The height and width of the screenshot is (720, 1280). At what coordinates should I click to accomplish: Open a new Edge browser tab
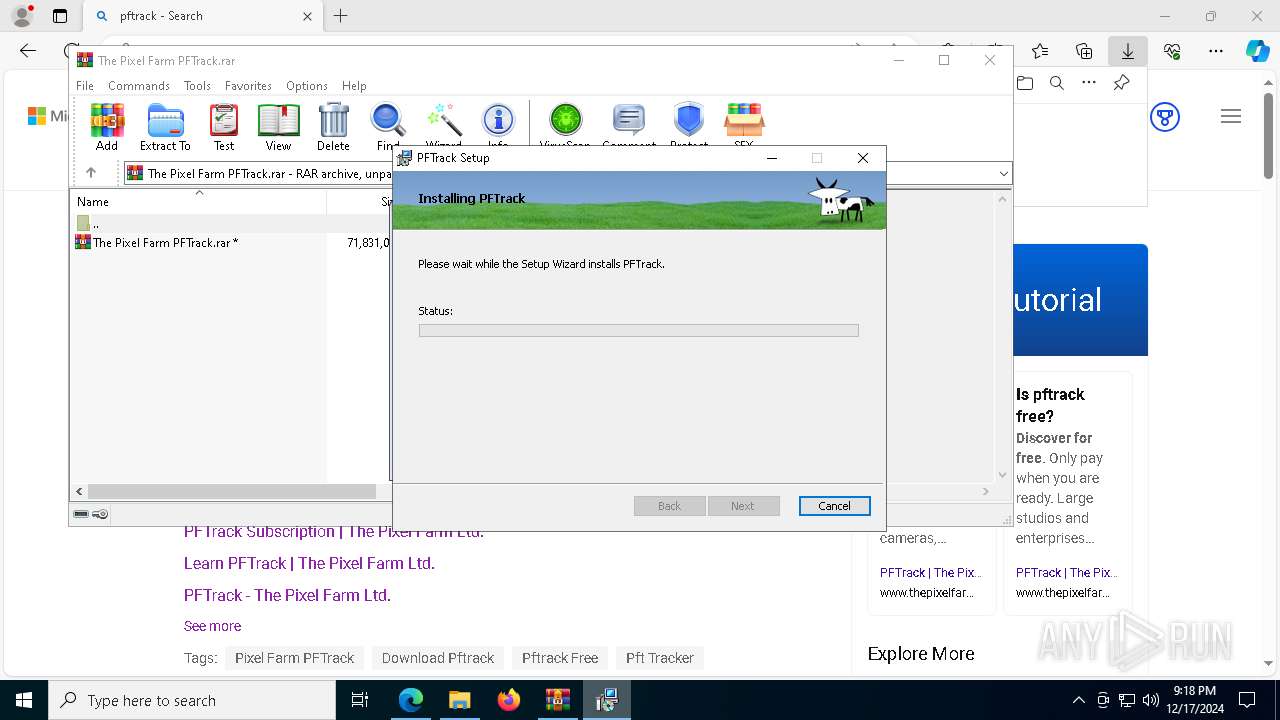click(x=341, y=16)
